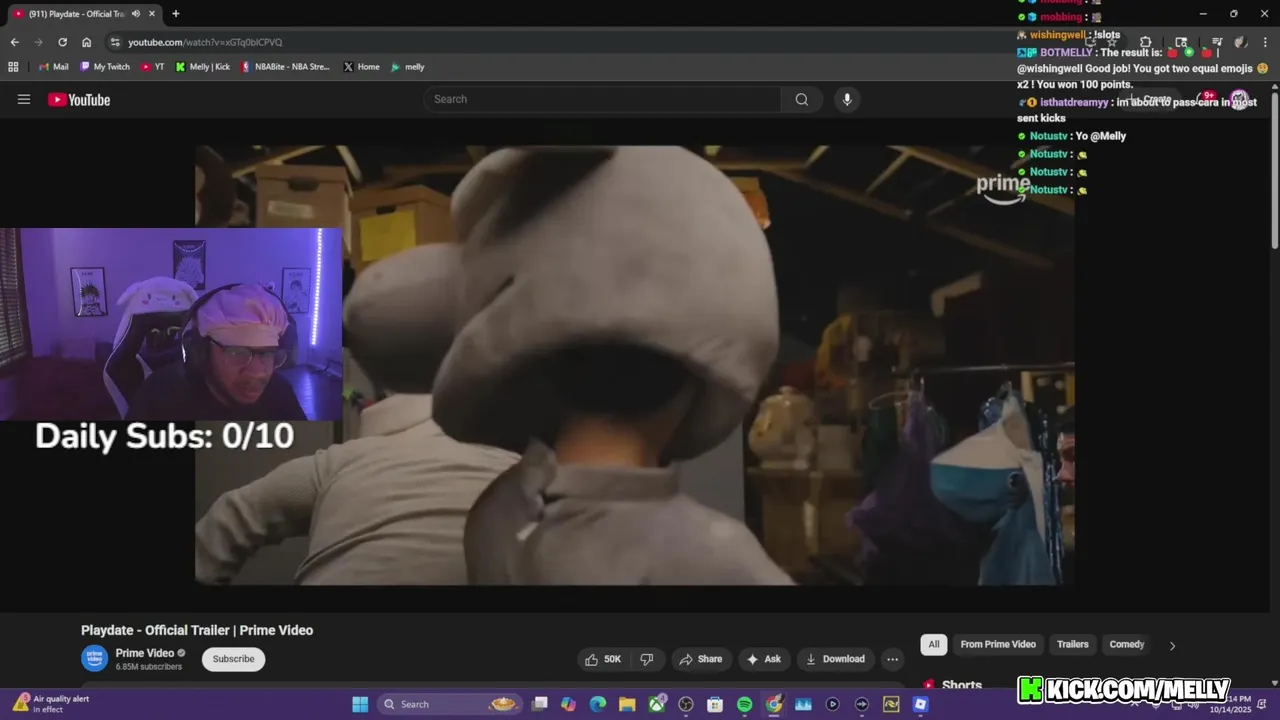
Task: Mute tab via speaker icon
Action: tap(135, 14)
